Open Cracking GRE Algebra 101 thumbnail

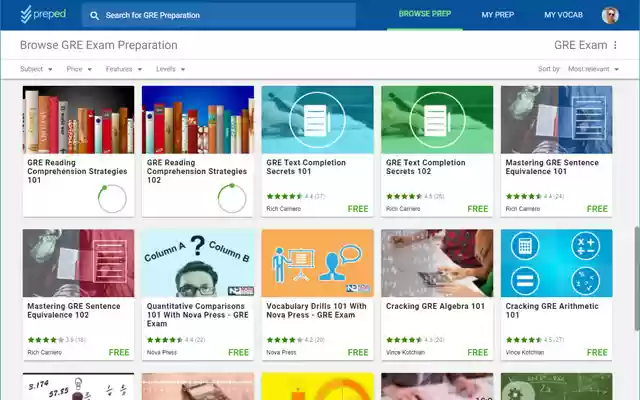(437, 263)
